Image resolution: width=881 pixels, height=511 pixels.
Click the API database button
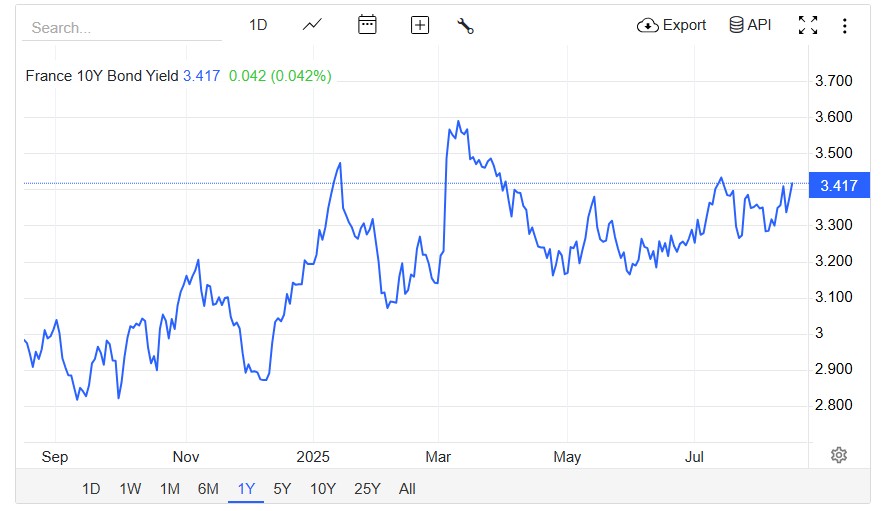tap(750, 25)
